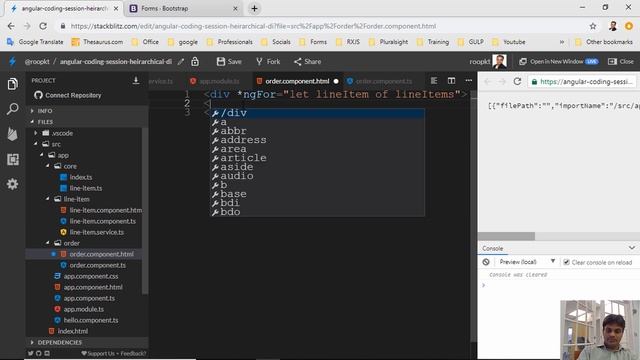The image size is (640, 360).
Task: Click the format document icon in editor
Action: [x=434, y=81]
